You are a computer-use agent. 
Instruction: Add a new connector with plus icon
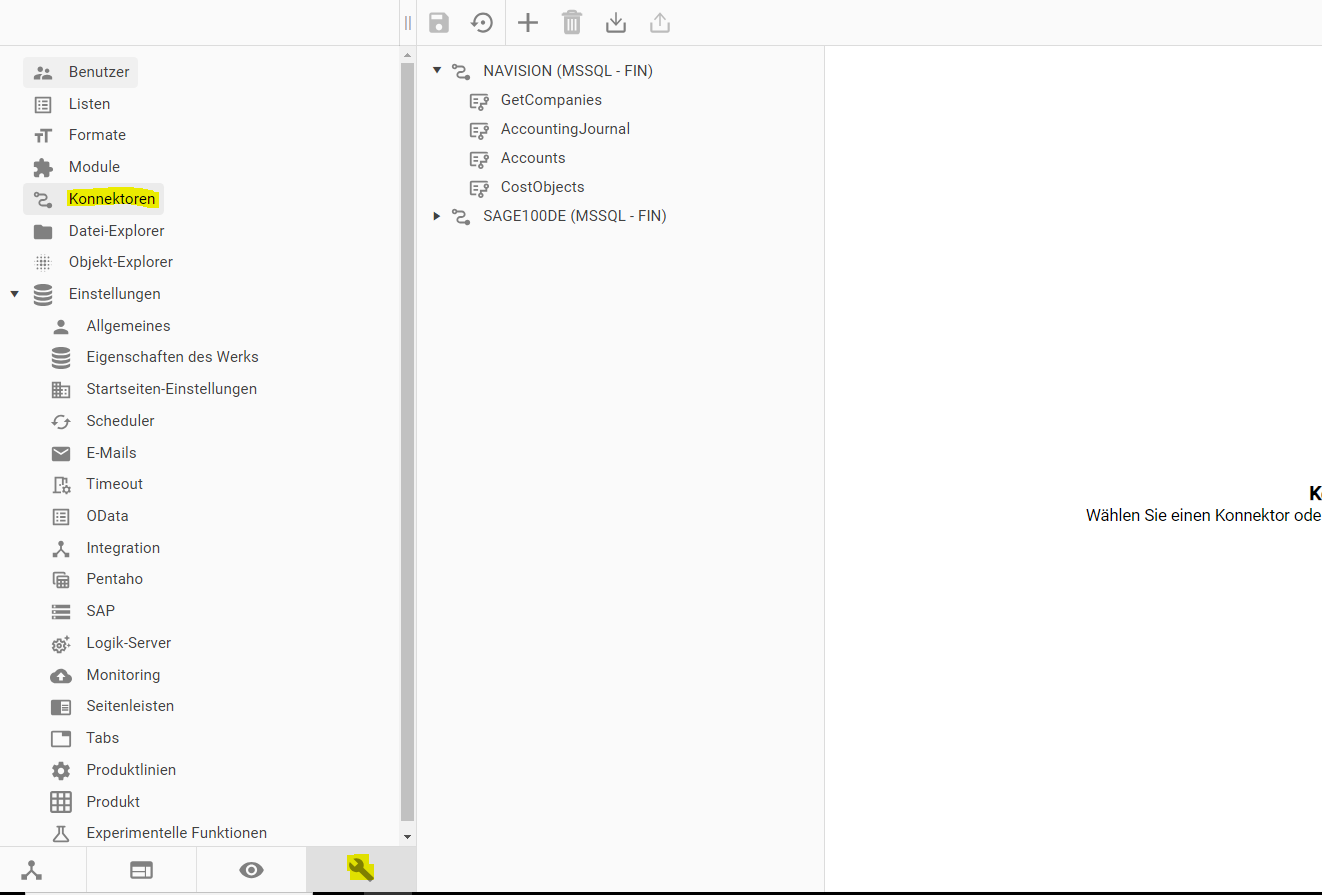527,23
